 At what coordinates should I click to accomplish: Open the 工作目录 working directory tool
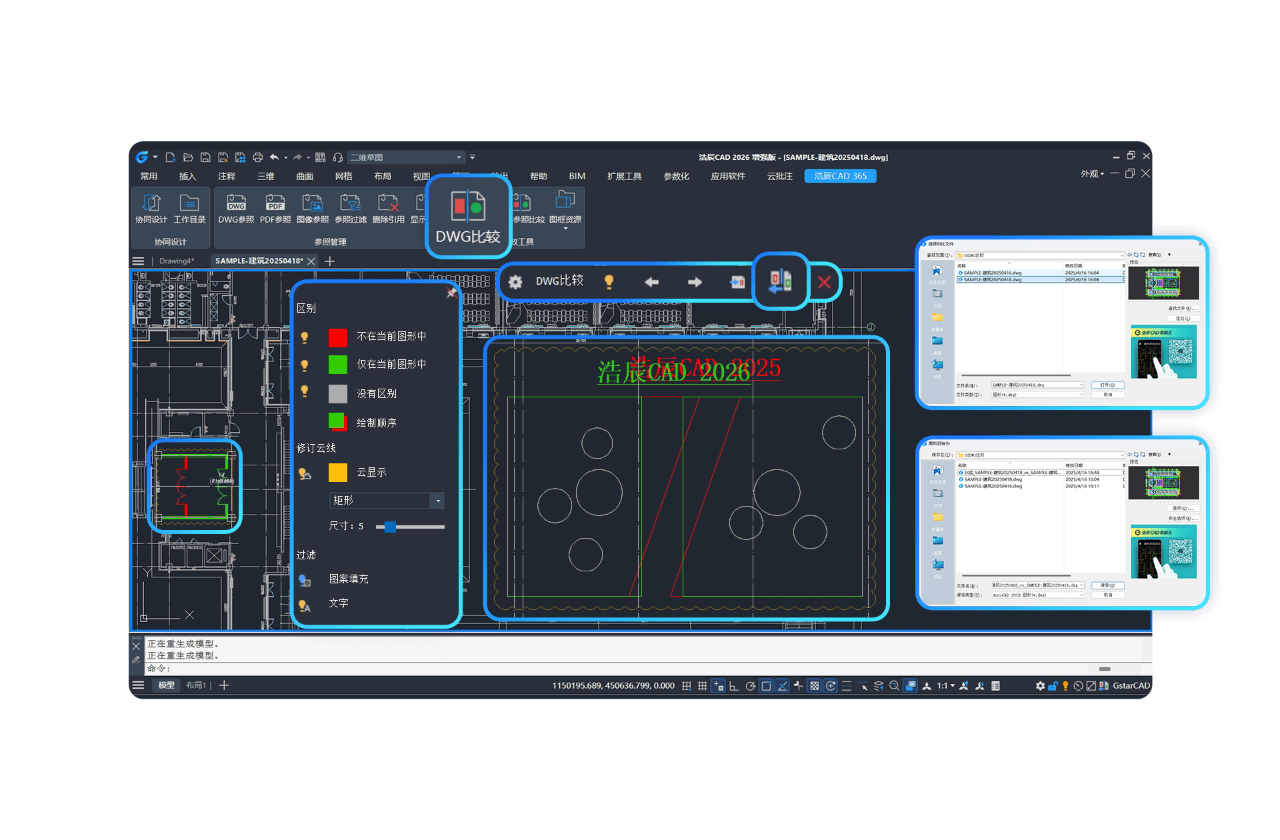coord(190,208)
